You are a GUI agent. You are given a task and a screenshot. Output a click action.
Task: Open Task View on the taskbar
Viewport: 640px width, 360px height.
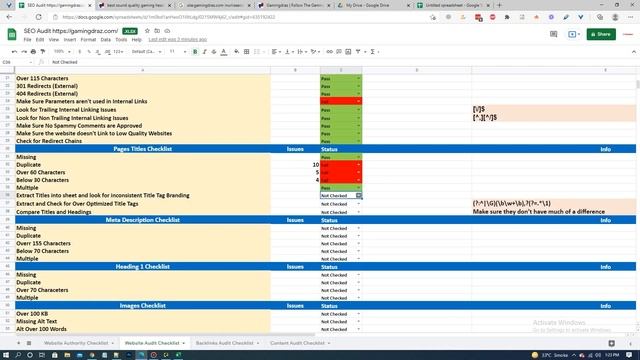(42, 355)
